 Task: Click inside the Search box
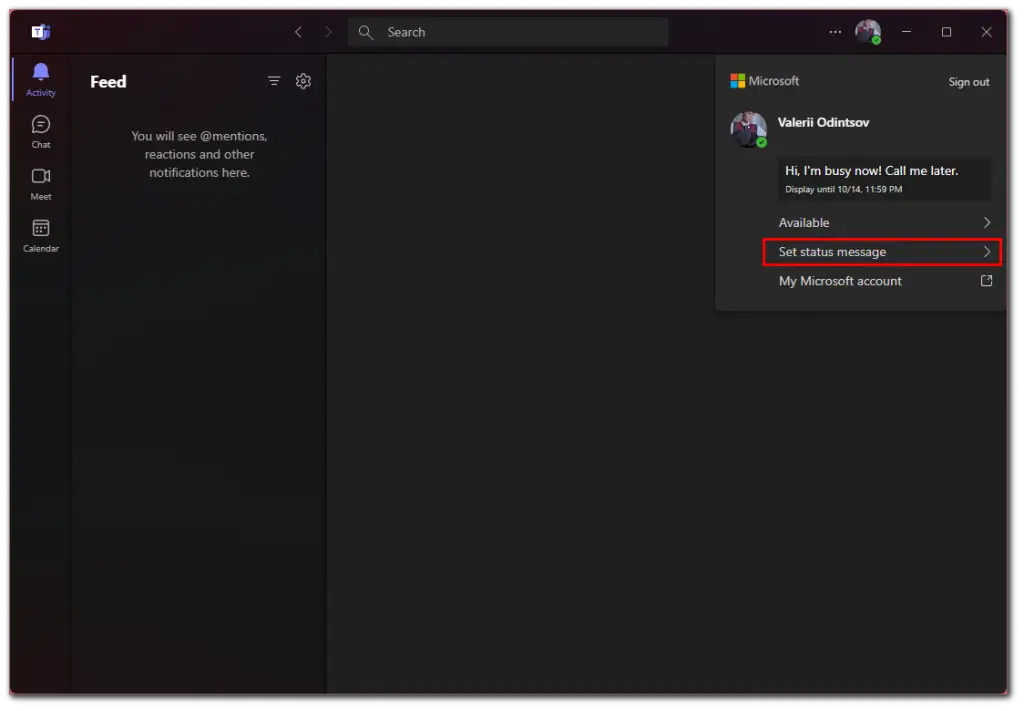[508, 32]
